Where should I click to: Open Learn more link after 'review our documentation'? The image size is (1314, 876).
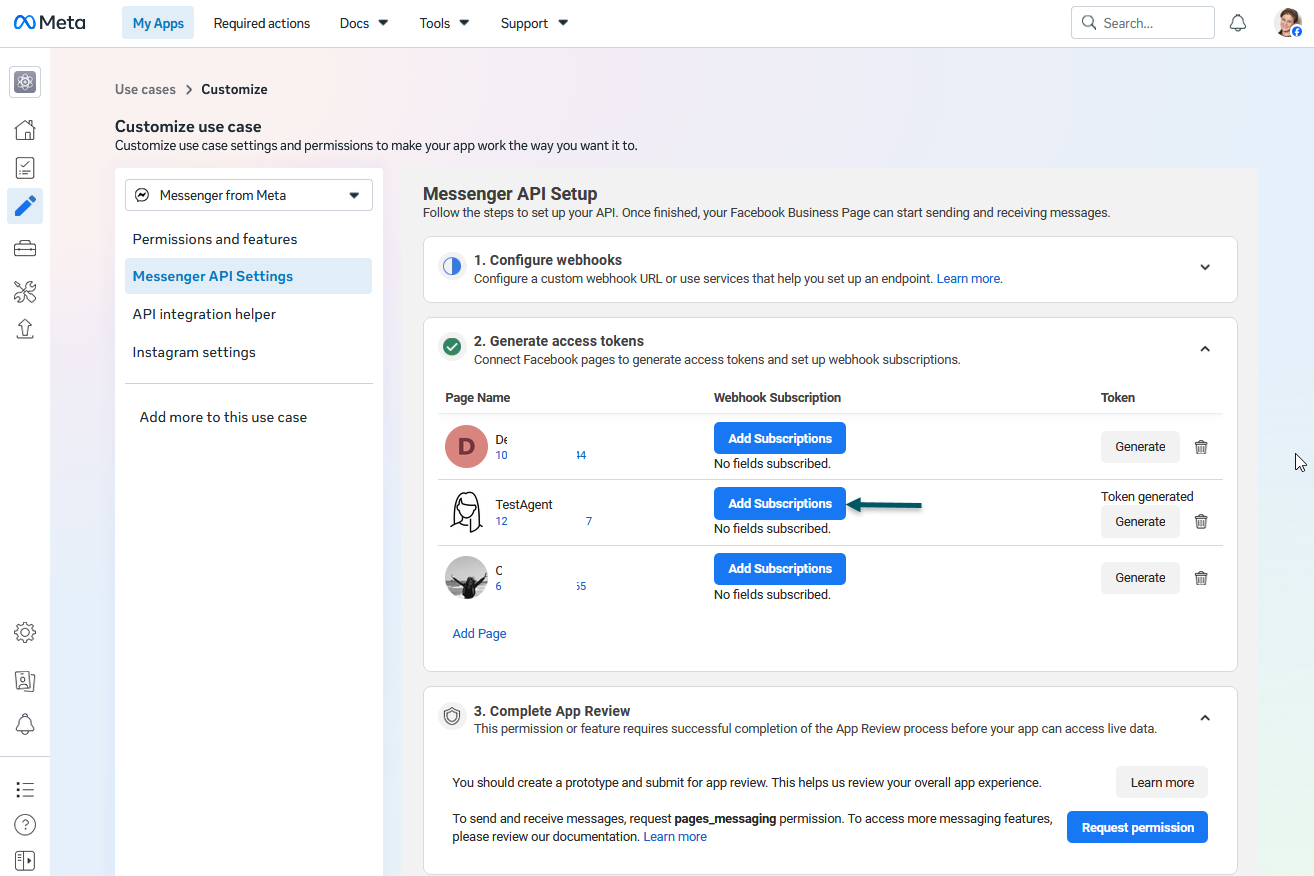[675, 837]
